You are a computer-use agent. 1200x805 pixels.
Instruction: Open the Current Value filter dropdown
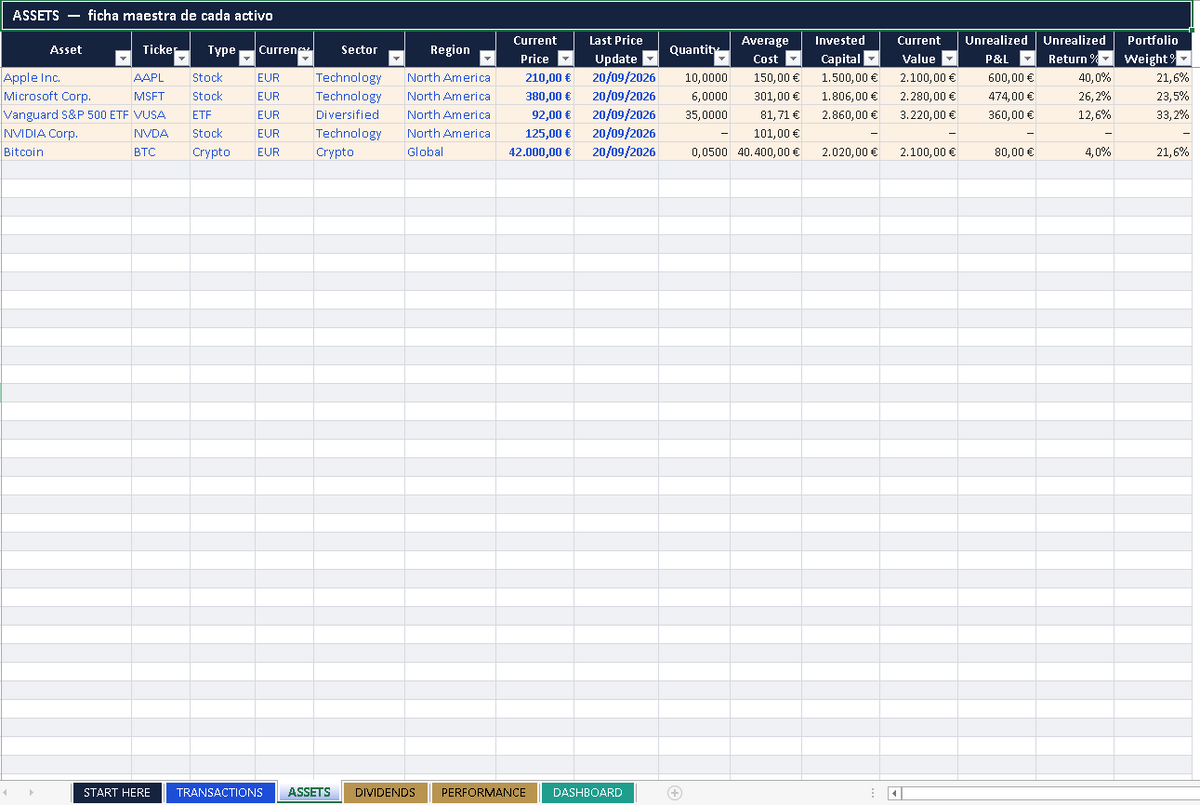949,59
